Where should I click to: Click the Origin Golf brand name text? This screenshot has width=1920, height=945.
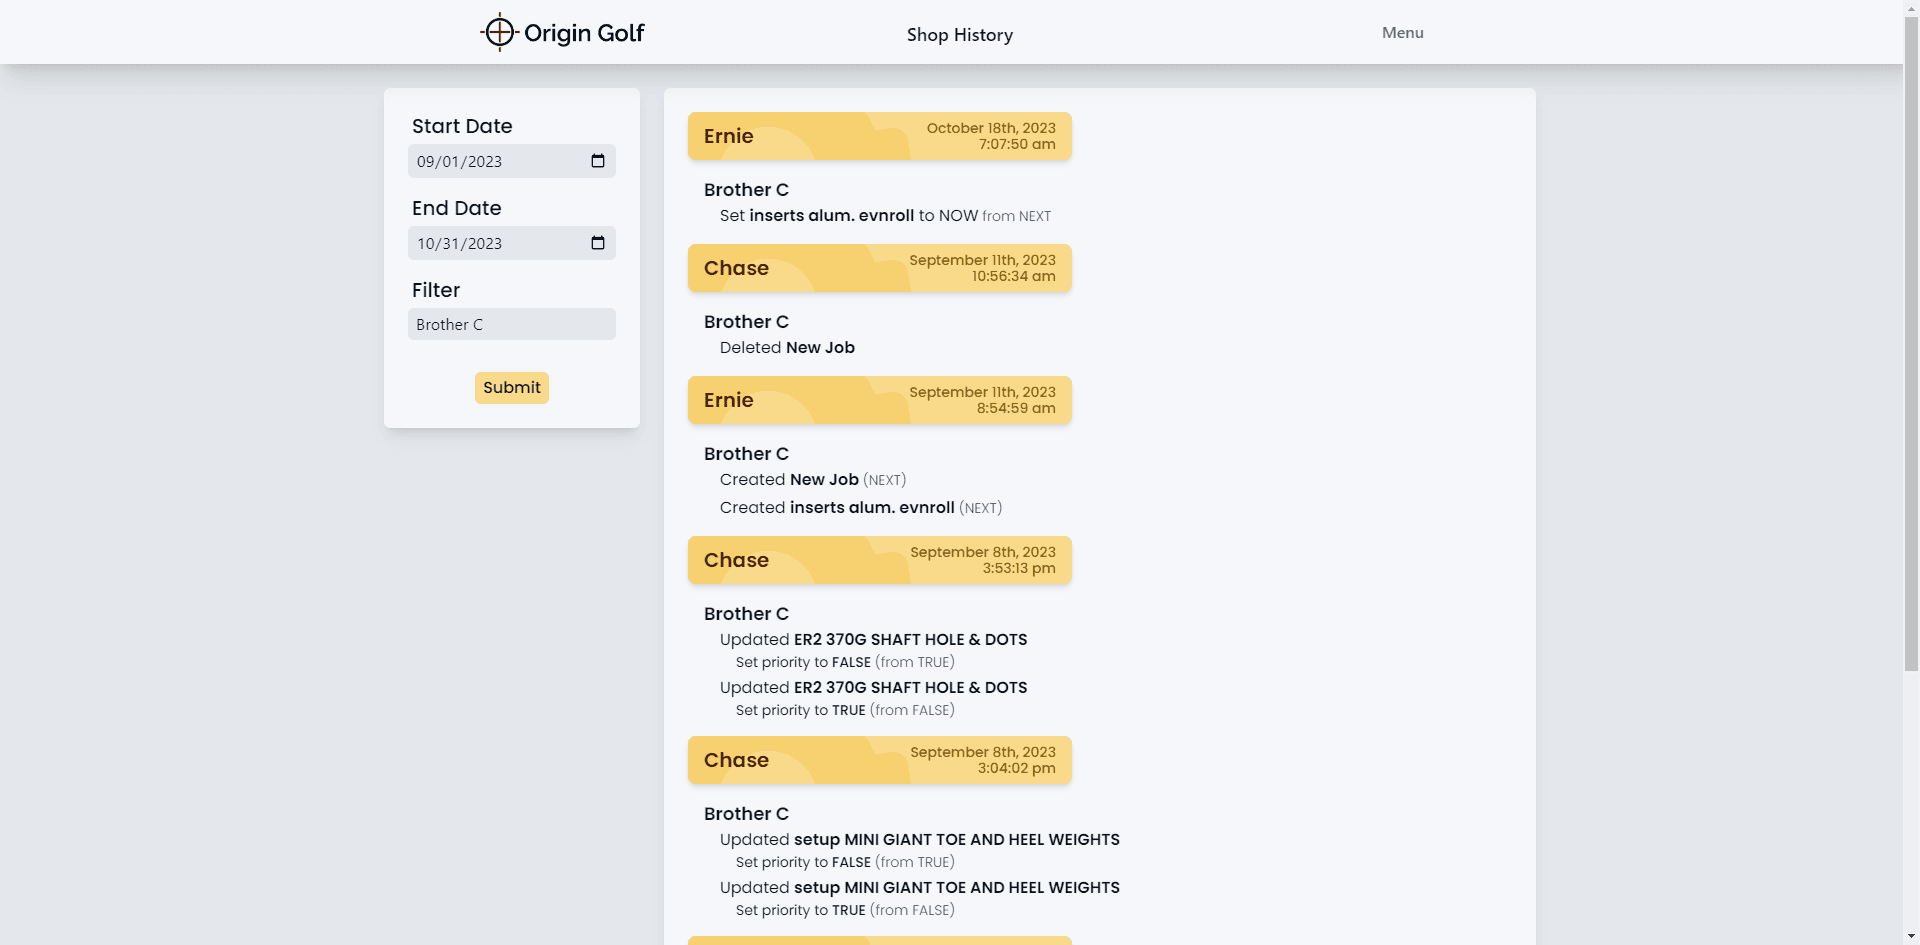(584, 33)
